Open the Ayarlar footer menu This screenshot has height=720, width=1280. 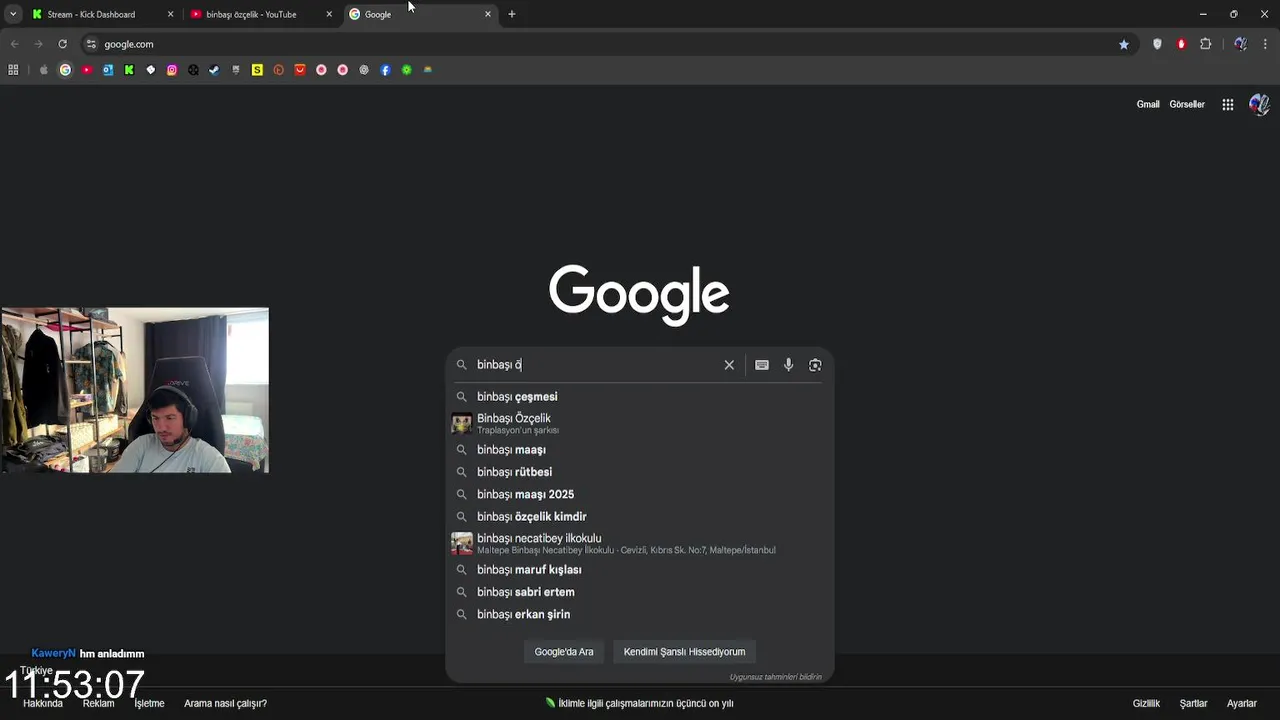coord(1241,704)
